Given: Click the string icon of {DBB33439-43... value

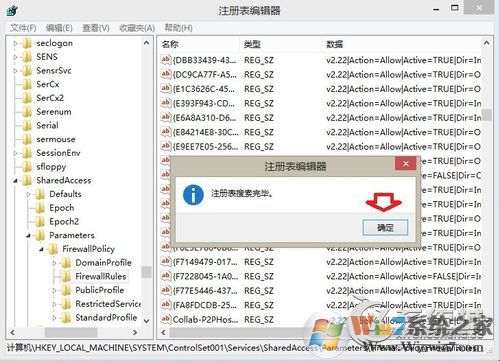Looking at the screenshot, I should [x=166, y=60].
